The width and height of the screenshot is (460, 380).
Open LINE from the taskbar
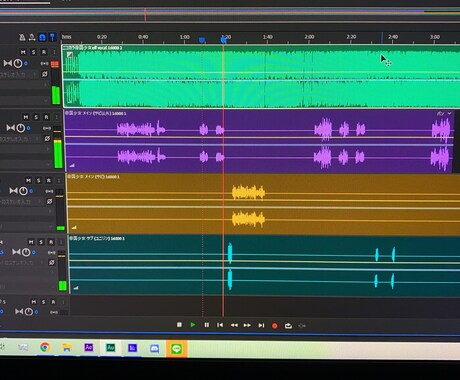click(176, 349)
